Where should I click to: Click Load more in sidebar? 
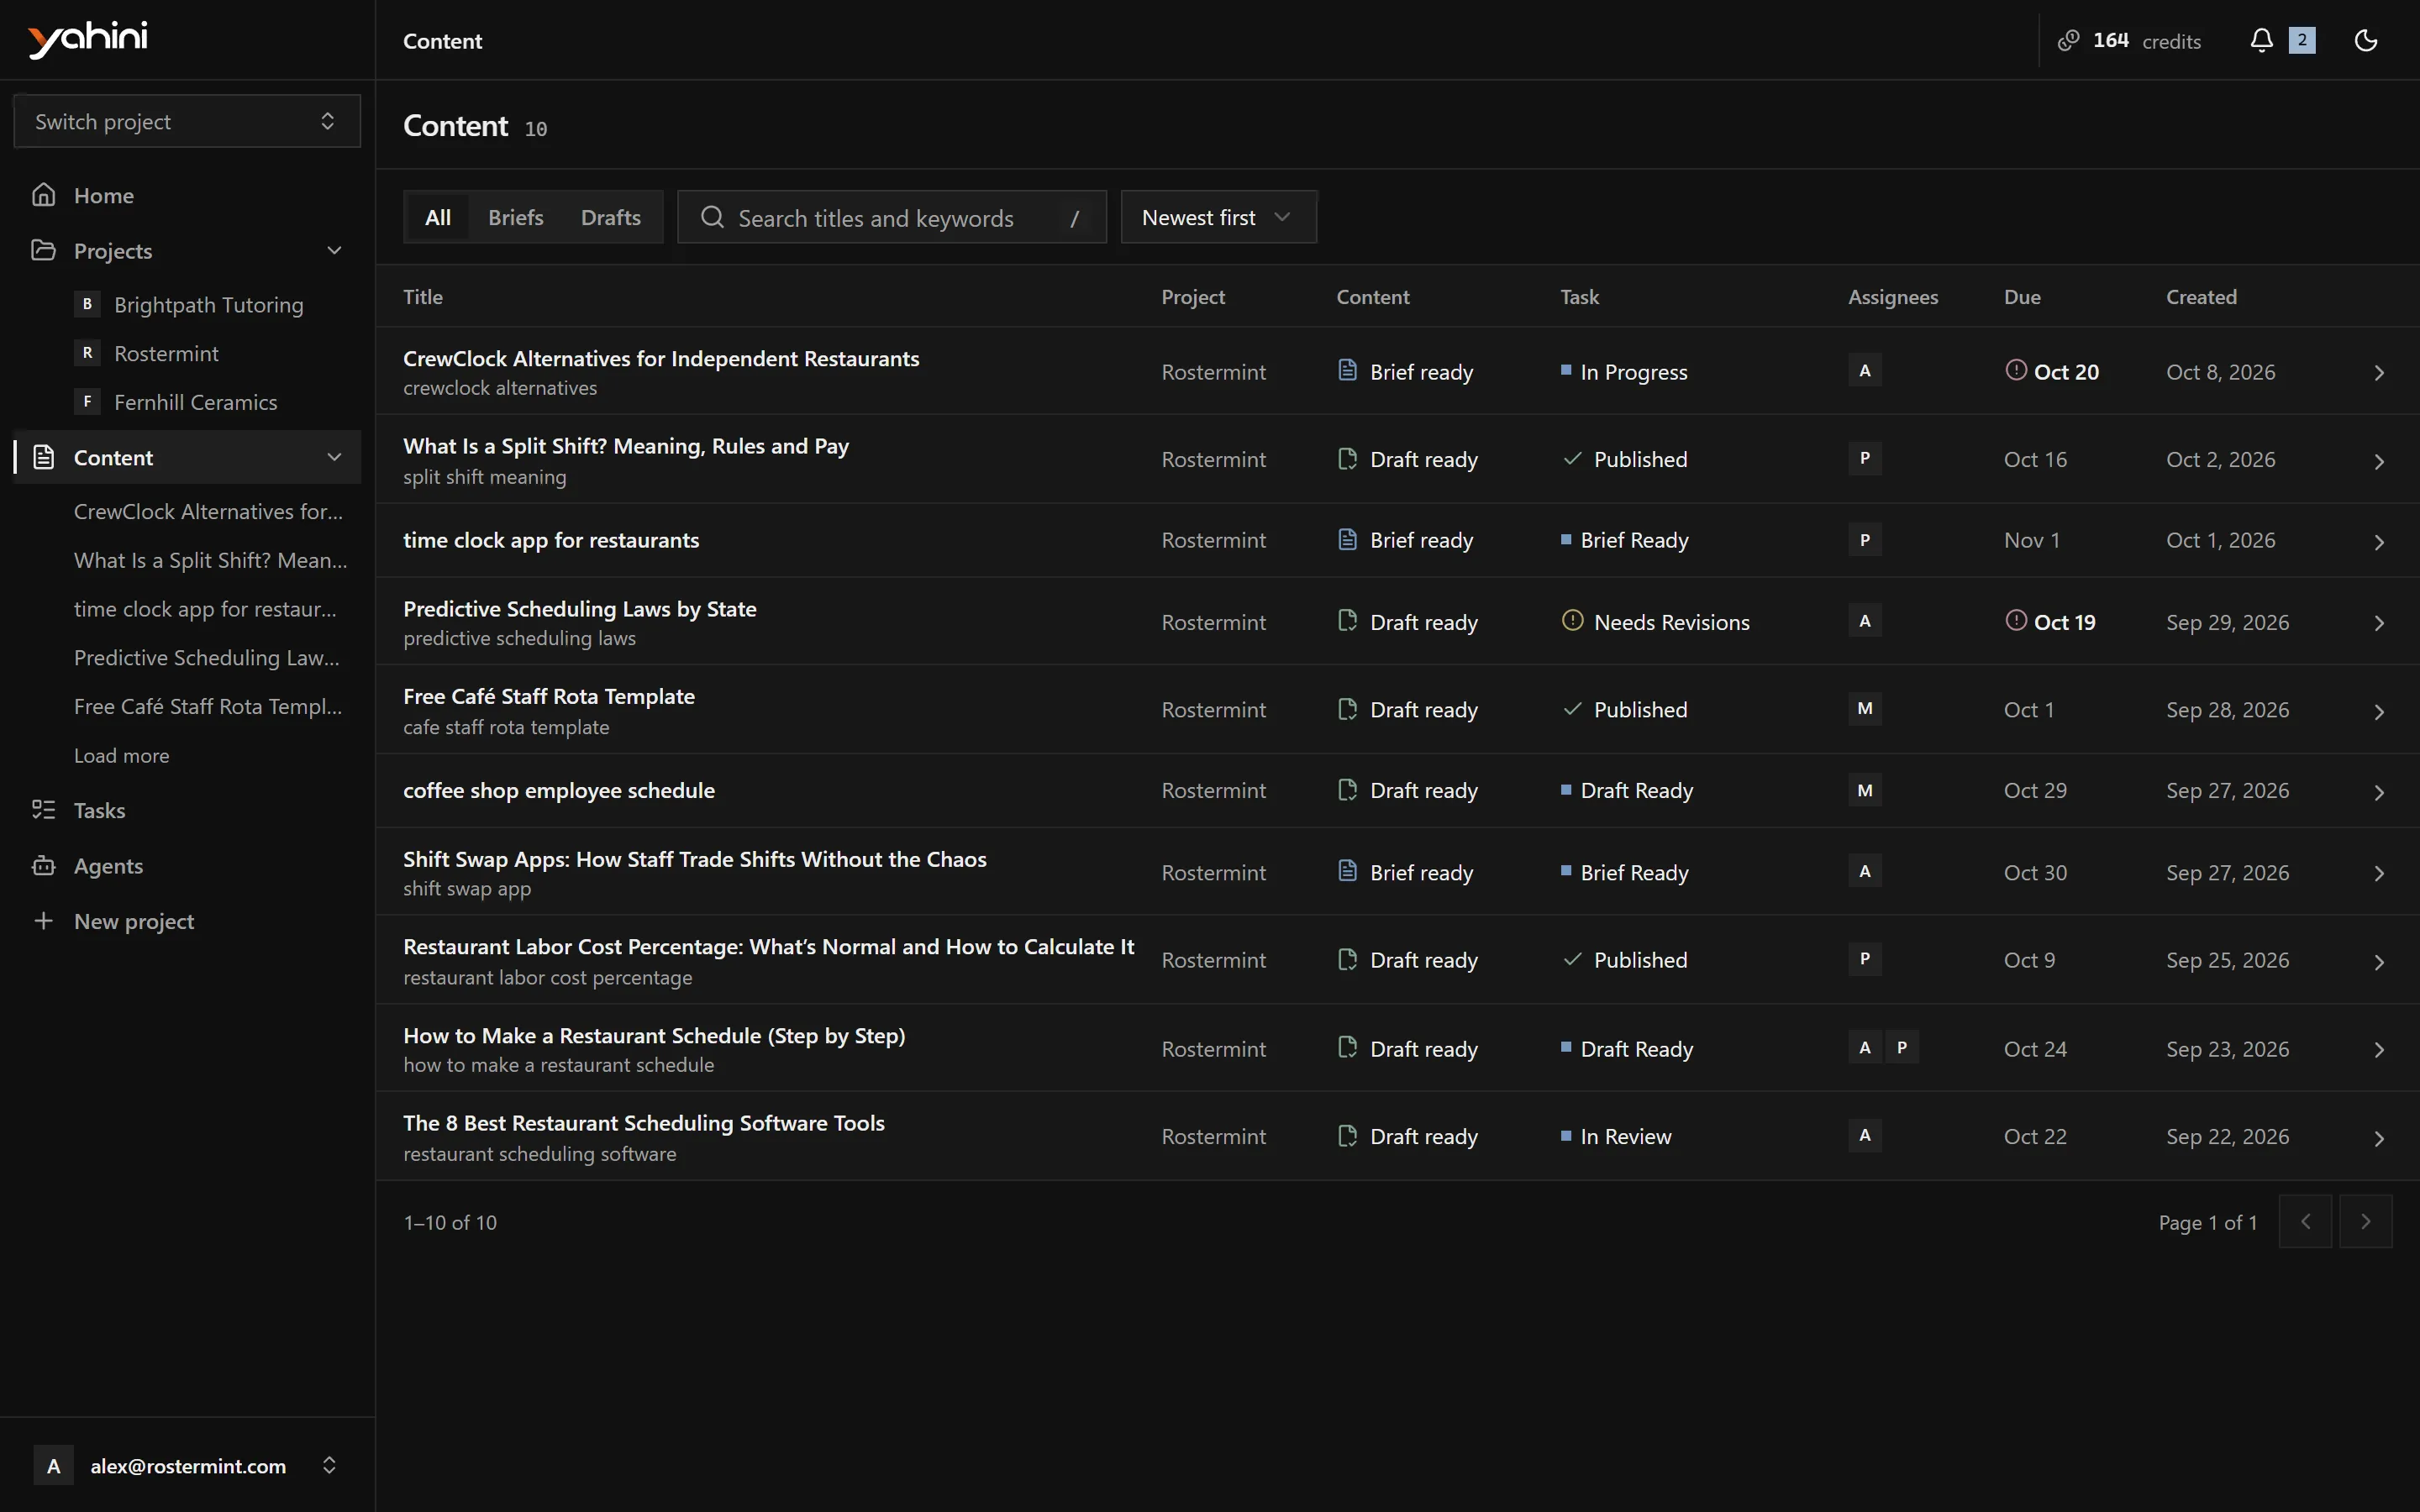click(x=121, y=755)
